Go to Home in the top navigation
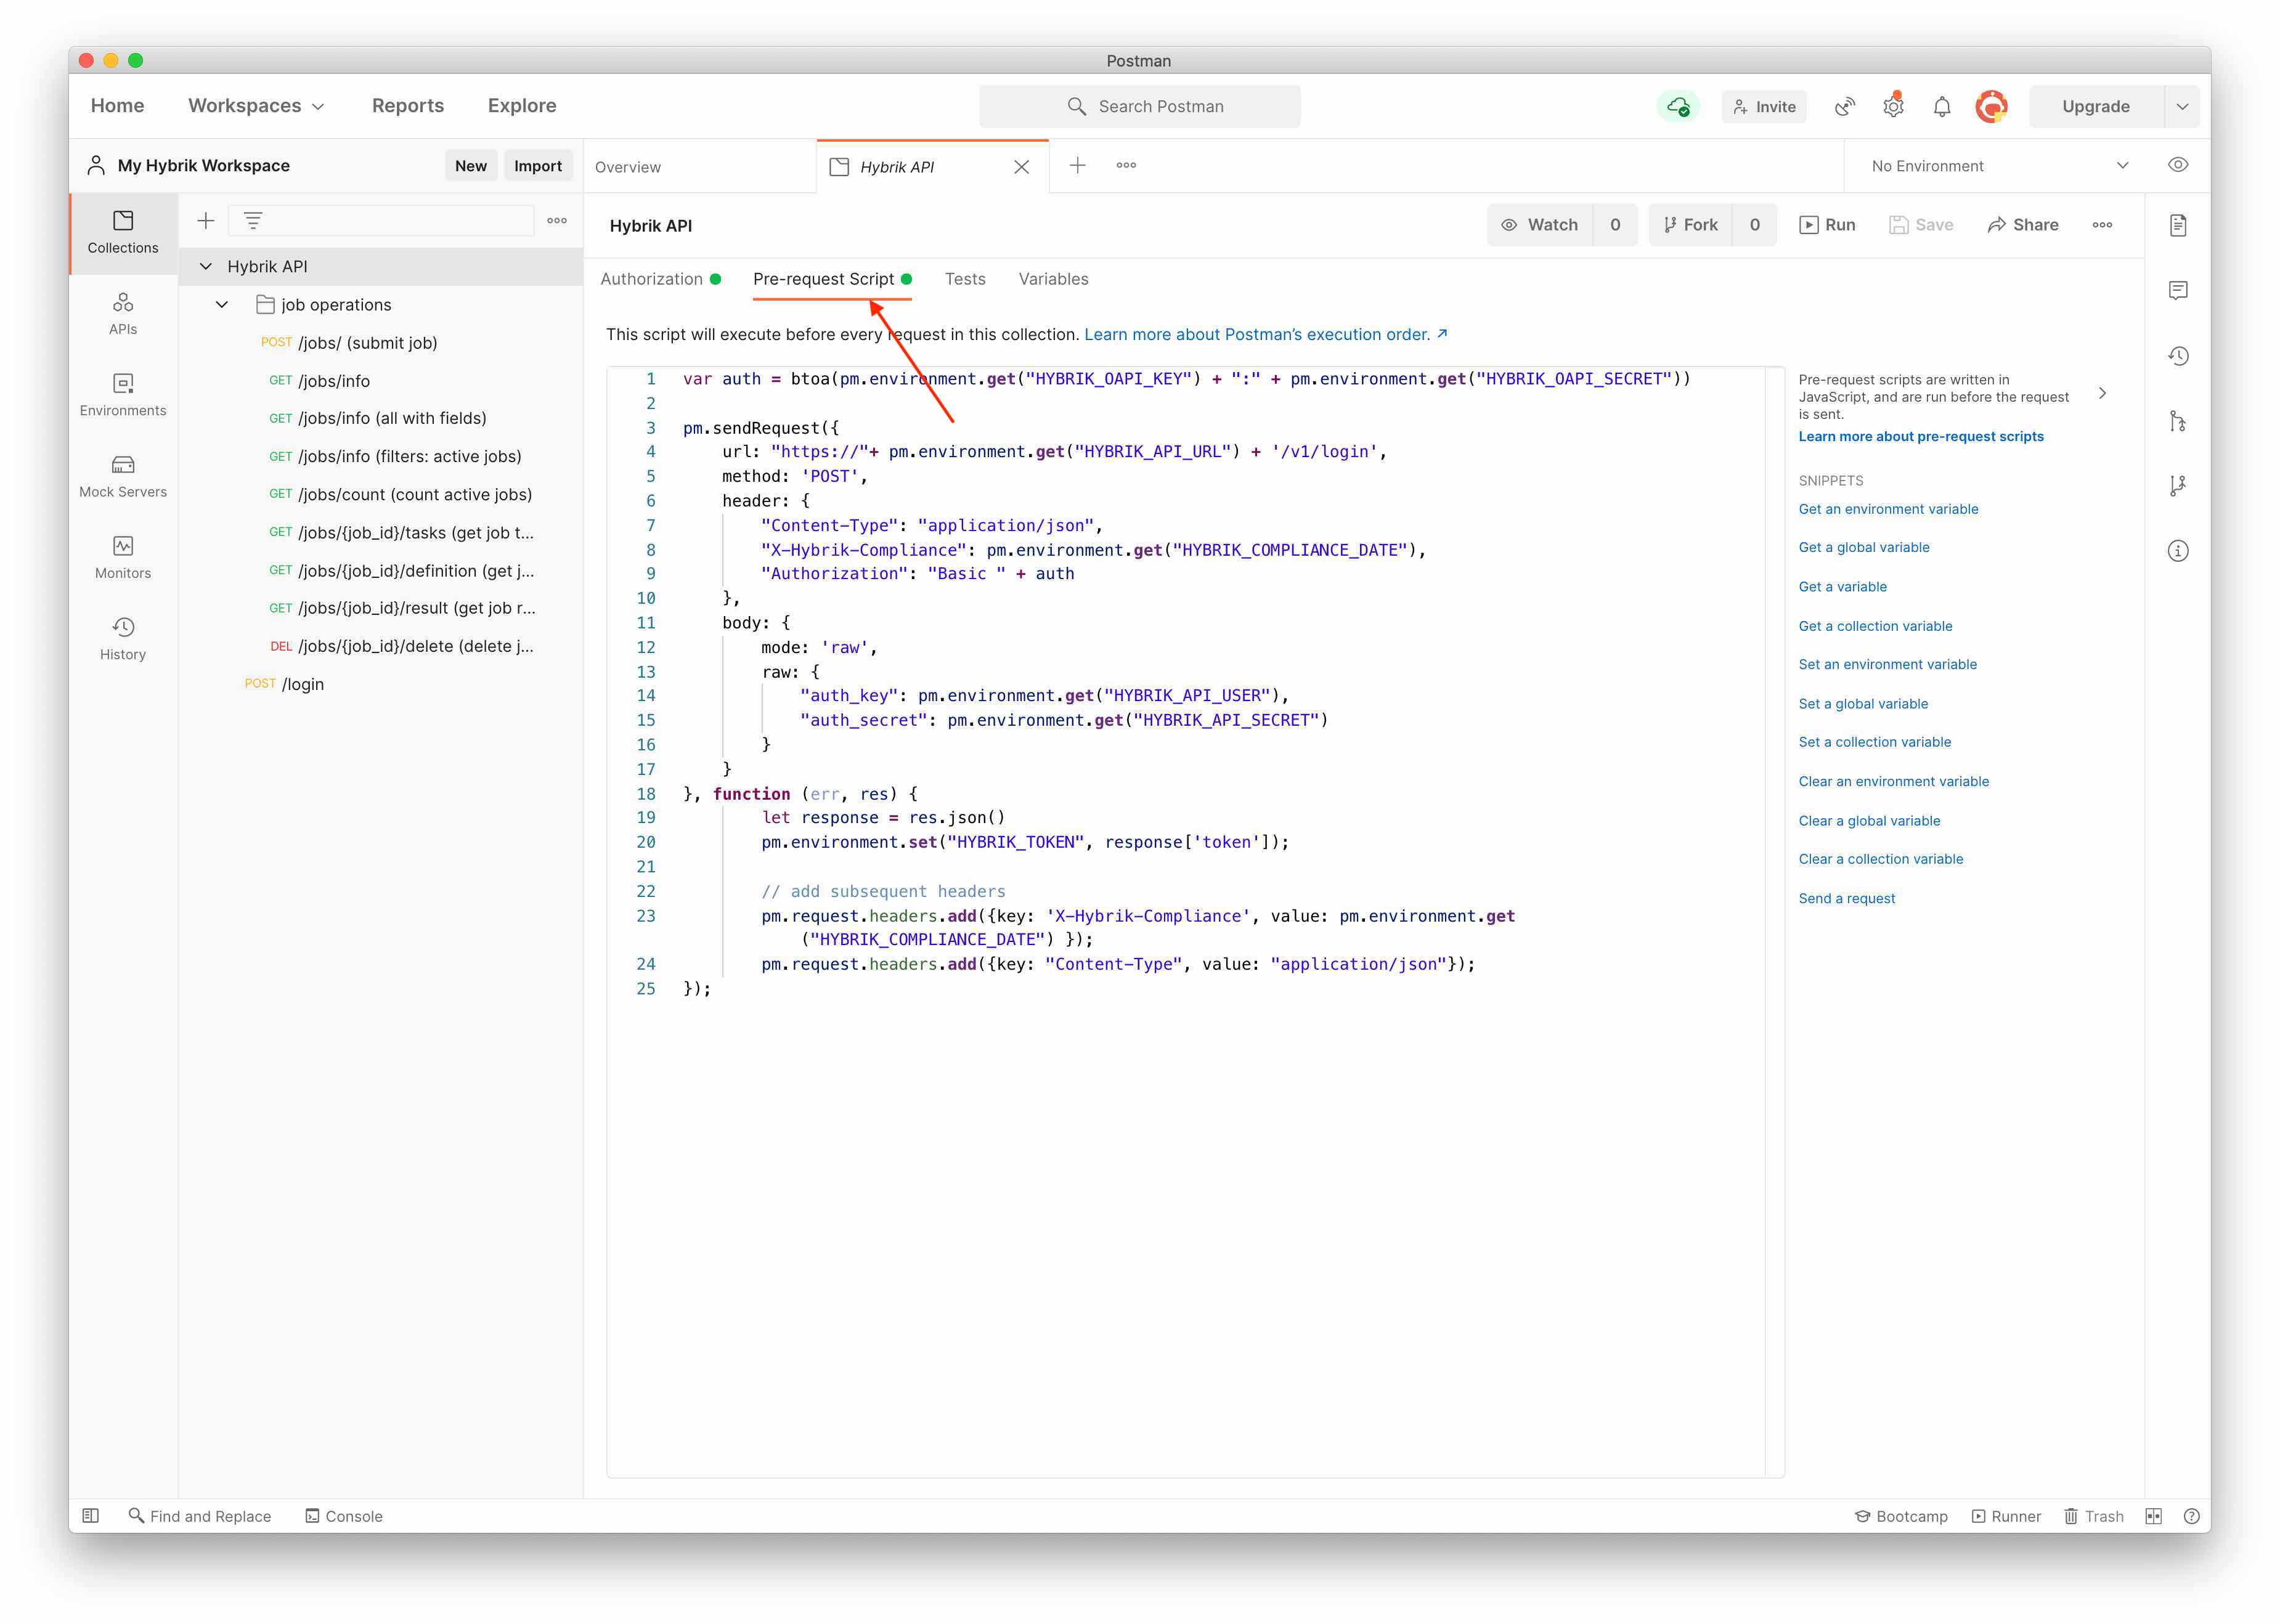Image resolution: width=2280 pixels, height=1624 pixels. point(117,106)
